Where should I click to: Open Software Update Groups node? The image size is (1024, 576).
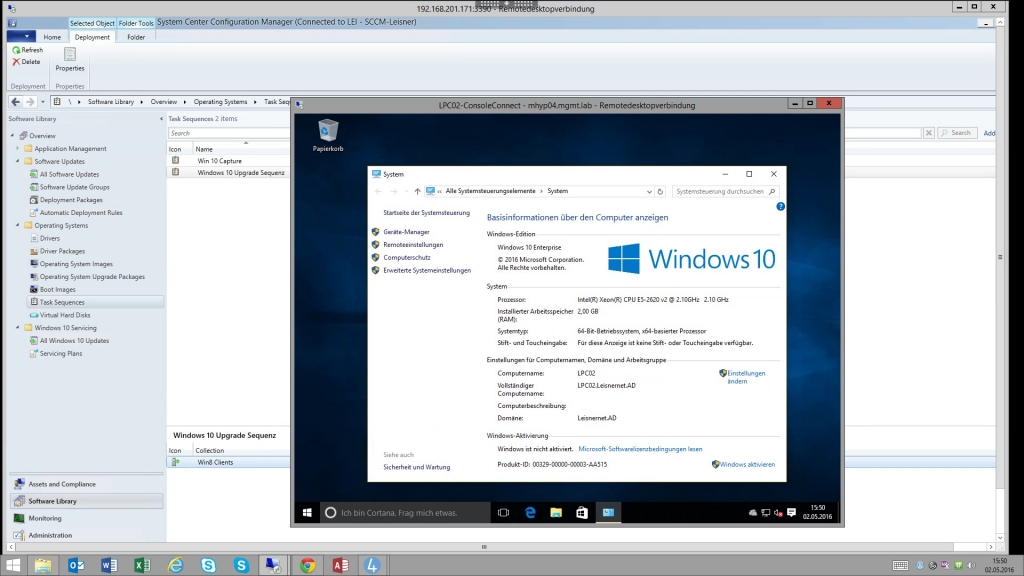tap(69, 187)
